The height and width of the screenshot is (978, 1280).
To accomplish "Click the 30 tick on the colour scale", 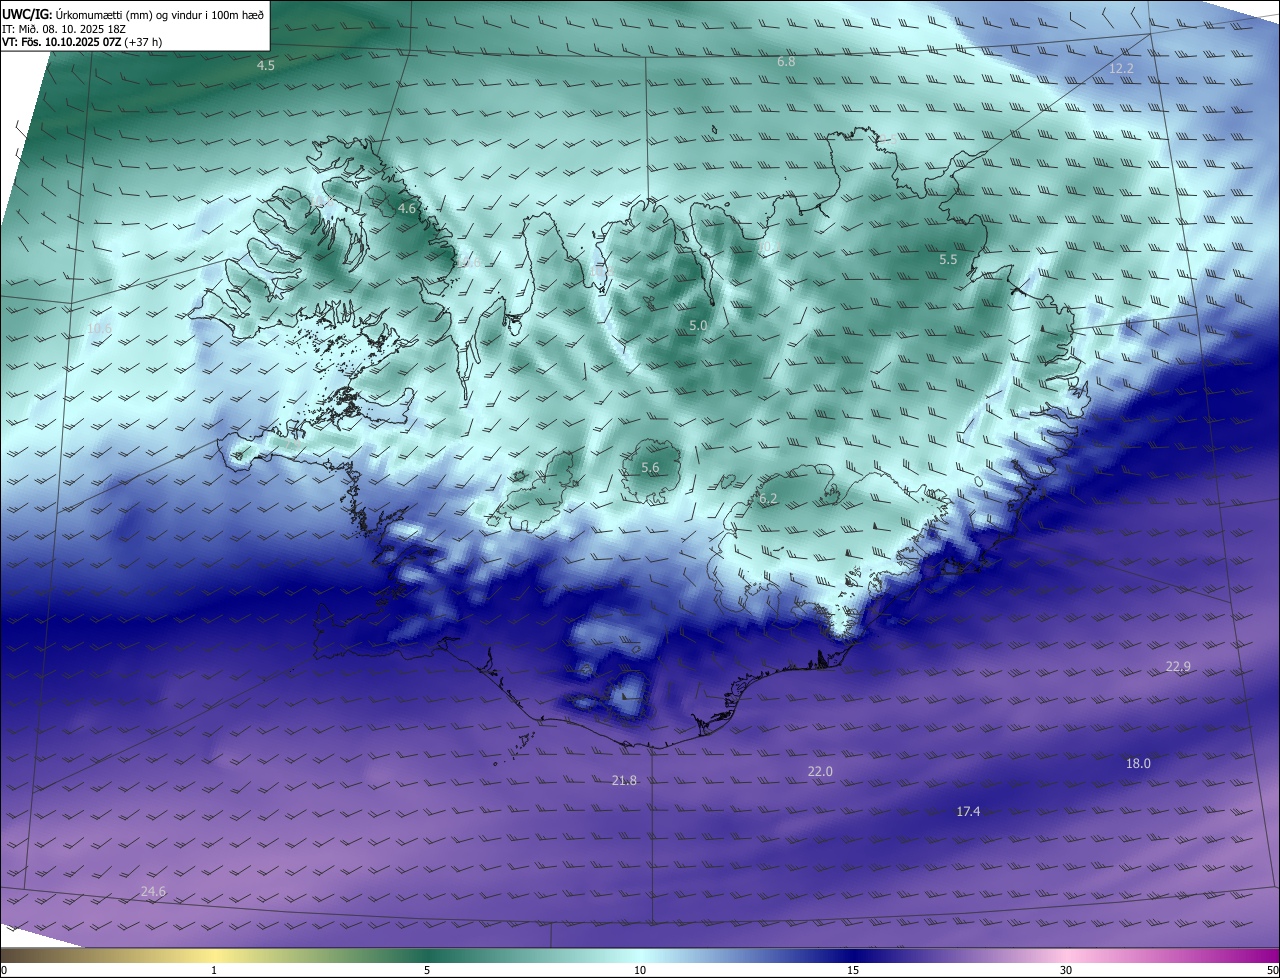I will [1066, 970].
